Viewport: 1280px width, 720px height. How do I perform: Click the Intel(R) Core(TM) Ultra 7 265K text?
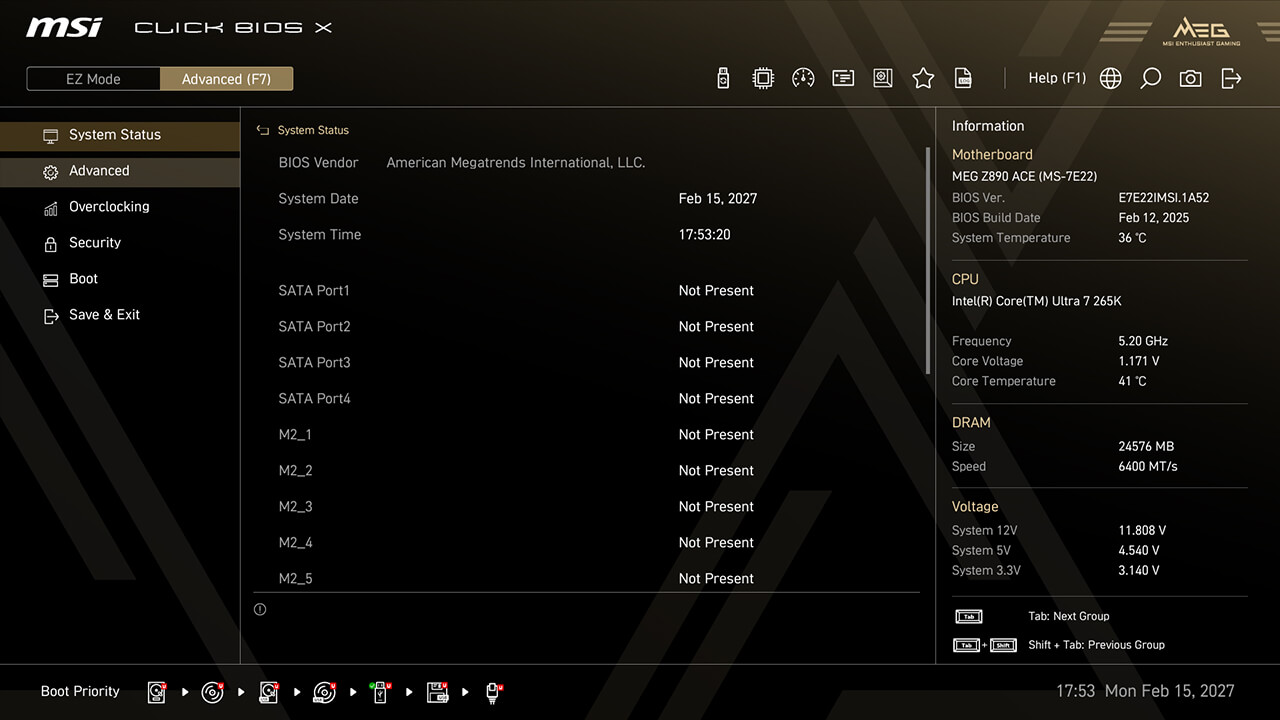[x=1037, y=301]
